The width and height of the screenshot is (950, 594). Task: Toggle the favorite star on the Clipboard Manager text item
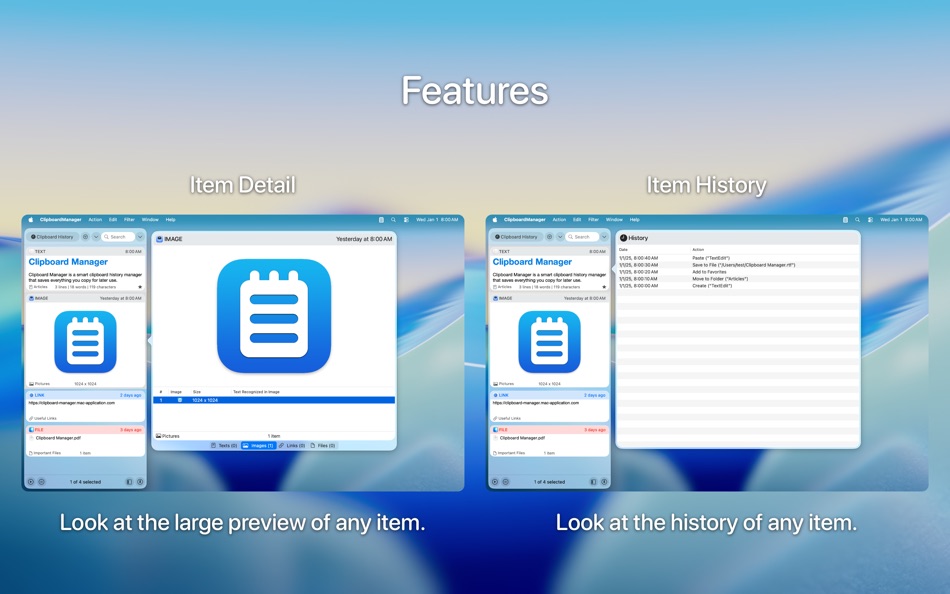click(139, 287)
